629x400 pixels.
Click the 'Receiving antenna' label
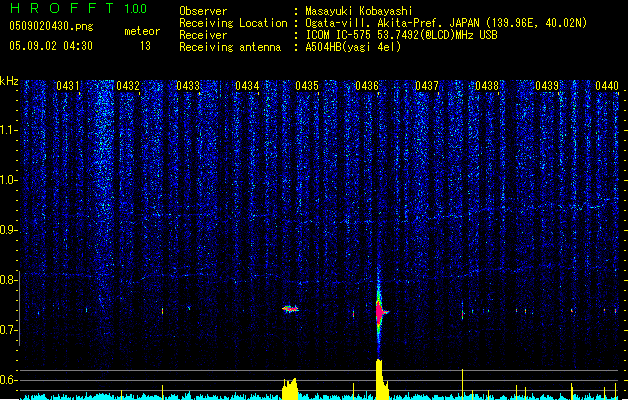point(230,47)
